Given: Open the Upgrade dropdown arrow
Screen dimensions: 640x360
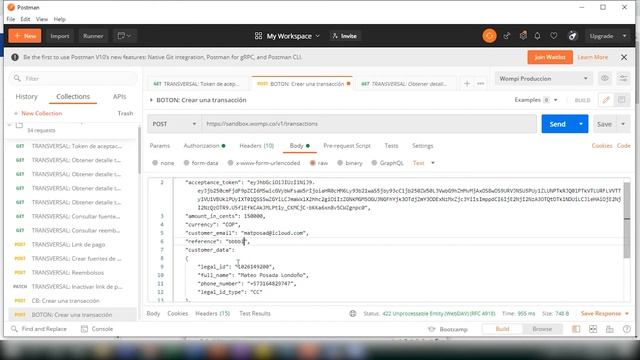Looking at the screenshot, I should [624, 36].
